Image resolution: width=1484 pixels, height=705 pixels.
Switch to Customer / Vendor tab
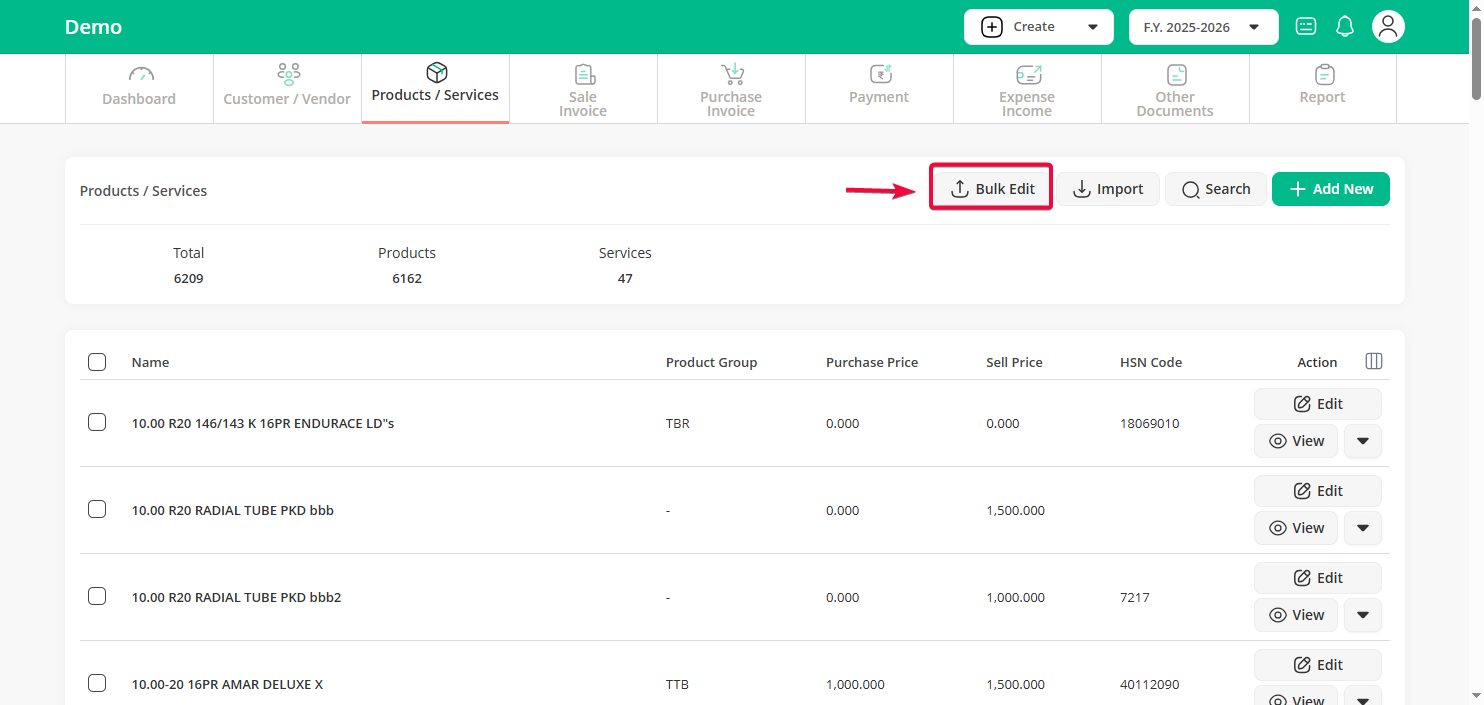[x=287, y=88]
